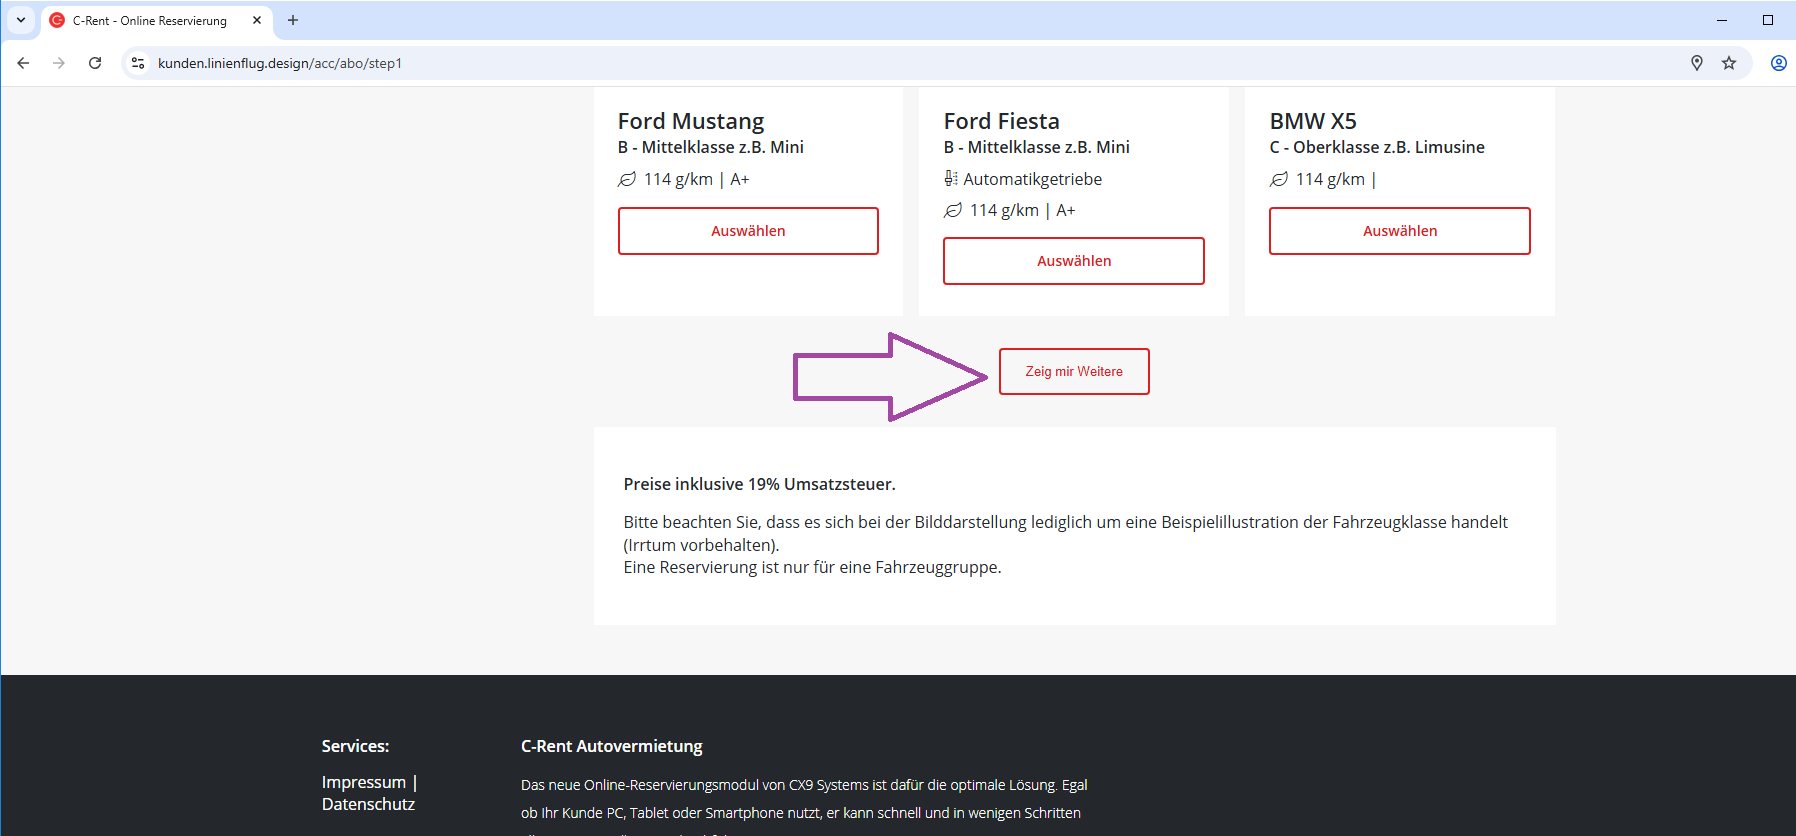Click the Zeig mir Weitere button
Image resolution: width=1796 pixels, height=836 pixels.
pyautogui.click(x=1073, y=371)
